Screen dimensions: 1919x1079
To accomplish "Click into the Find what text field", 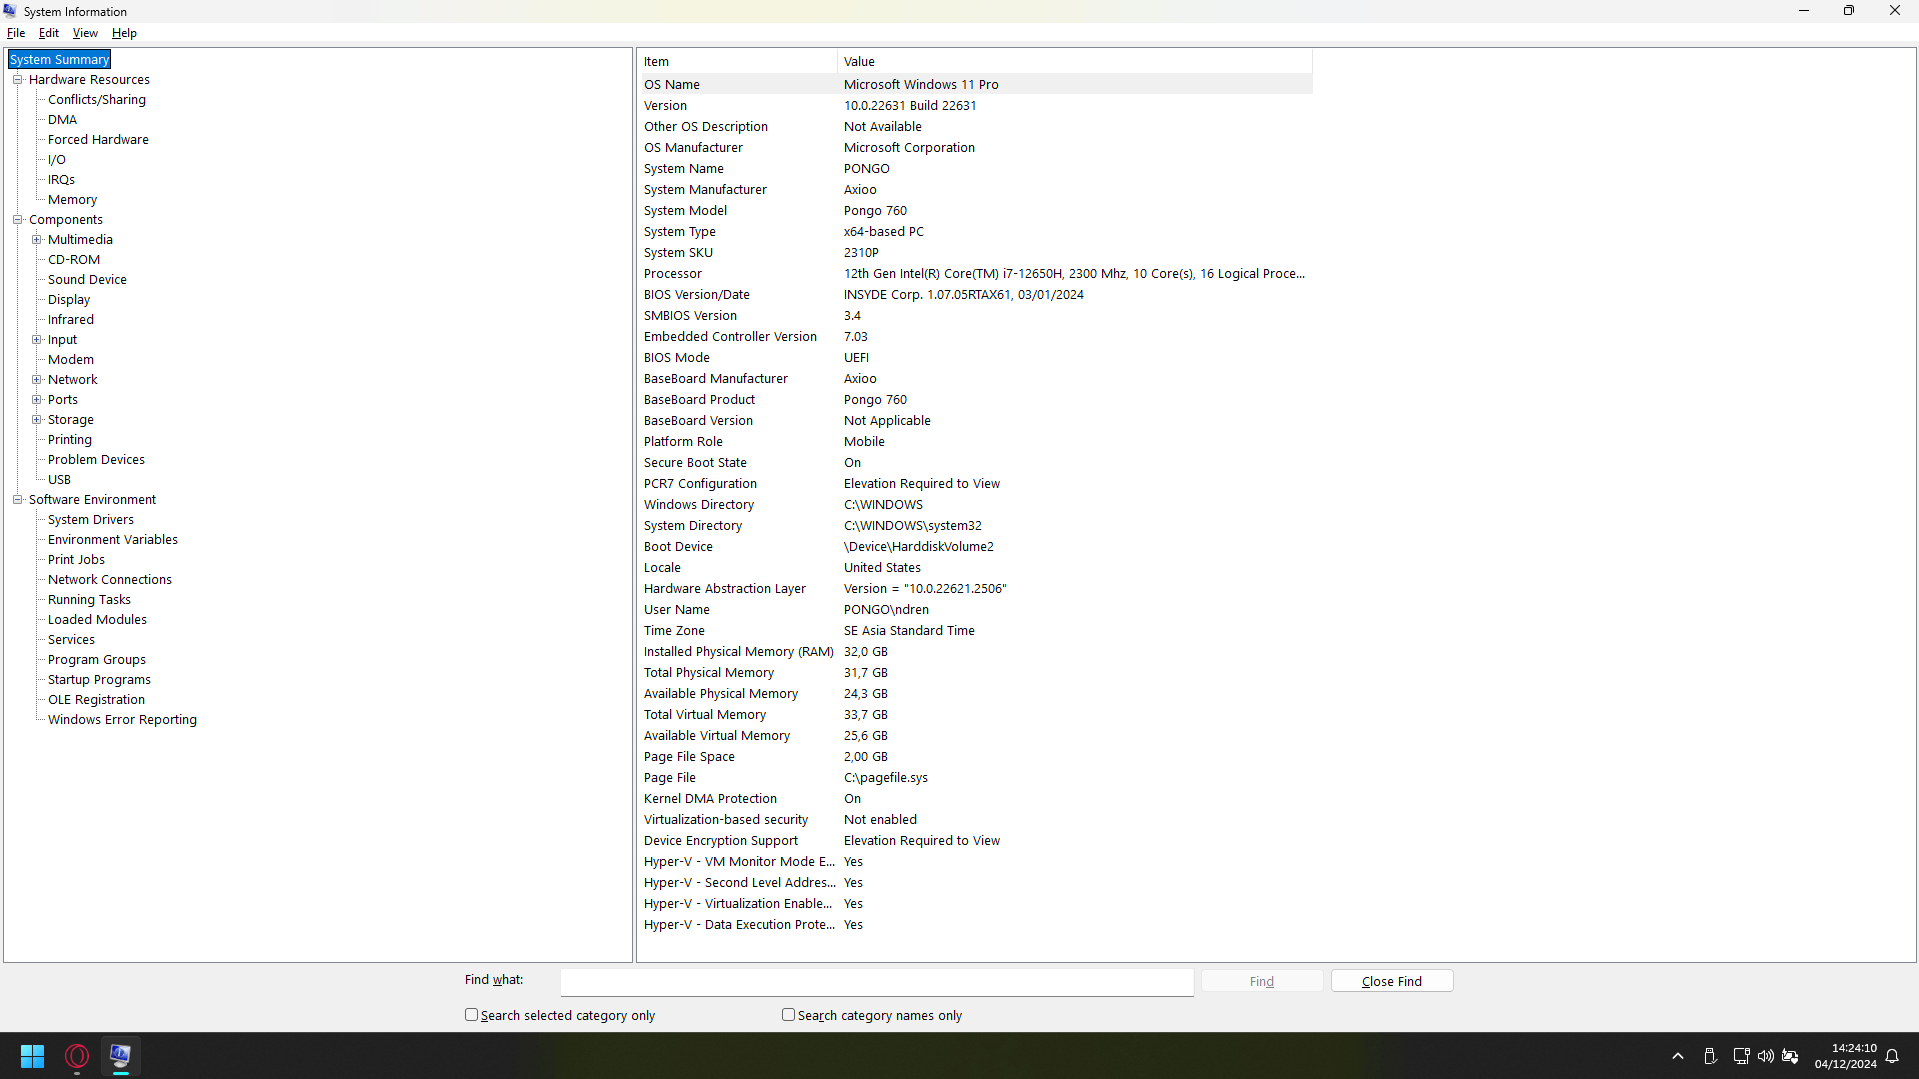I will point(876,982).
